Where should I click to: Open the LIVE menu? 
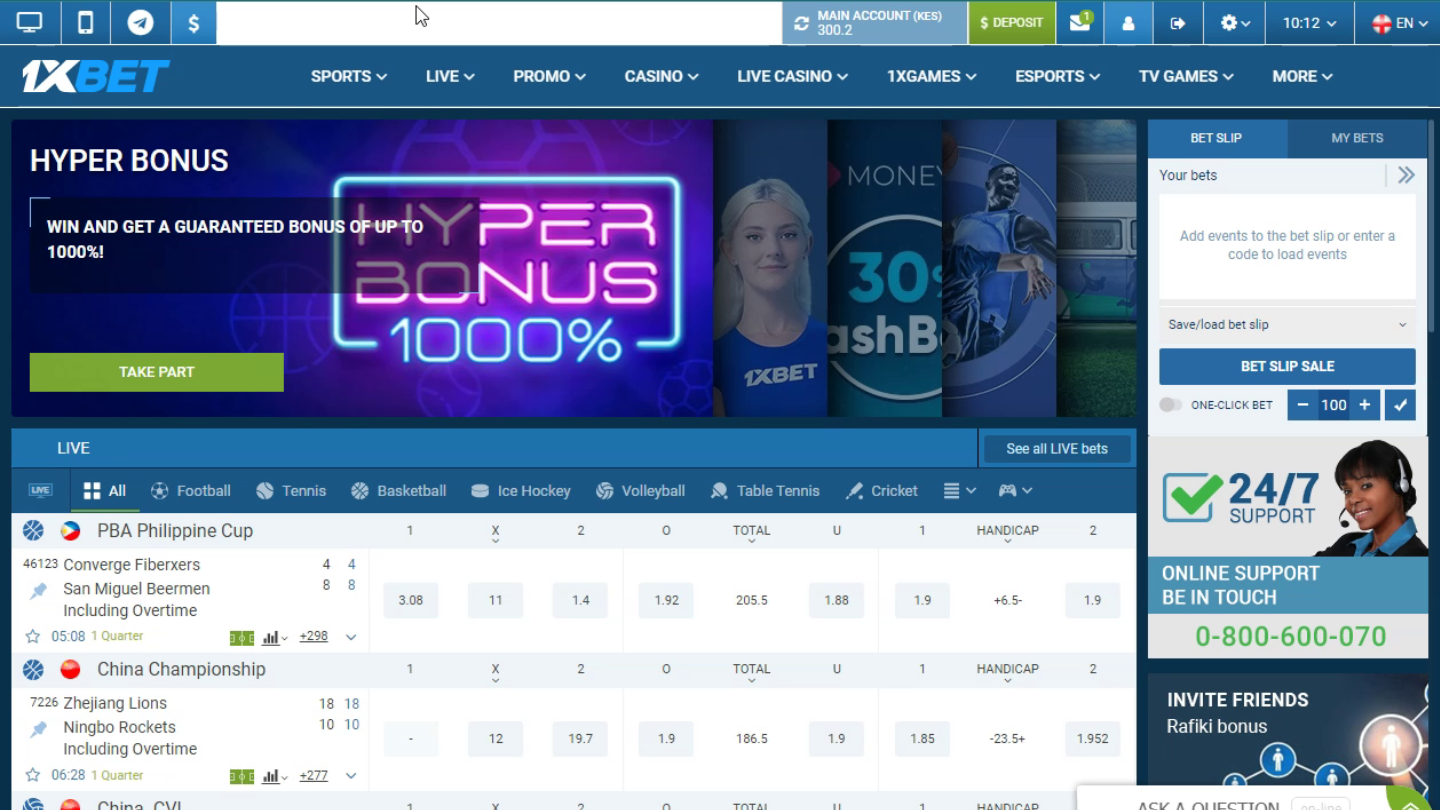click(x=450, y=76)
